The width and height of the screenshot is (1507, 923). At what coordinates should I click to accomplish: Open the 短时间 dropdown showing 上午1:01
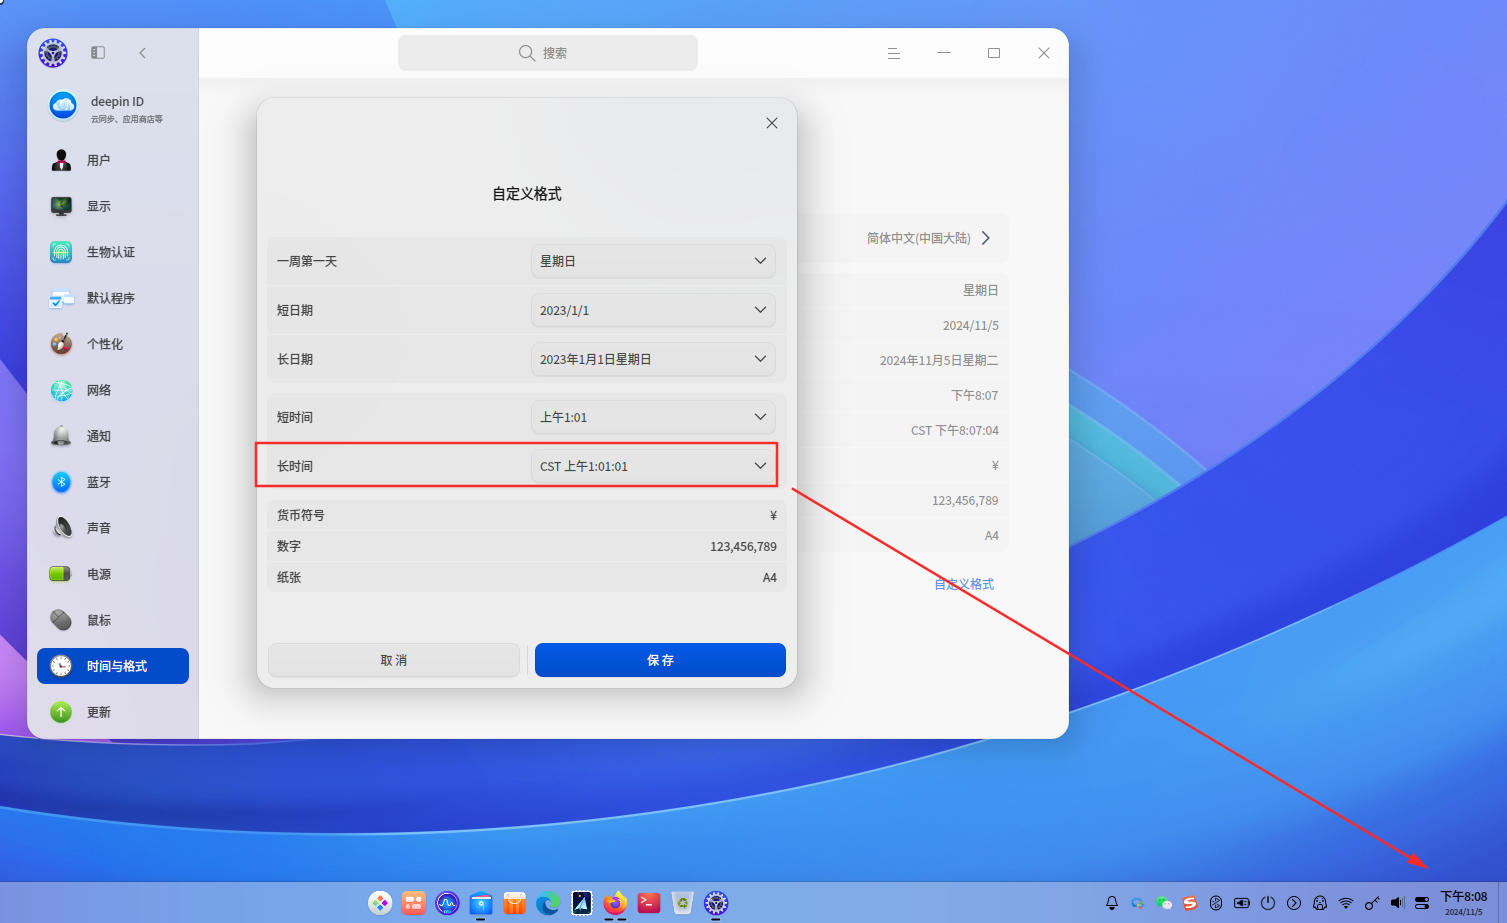(653, 417)
